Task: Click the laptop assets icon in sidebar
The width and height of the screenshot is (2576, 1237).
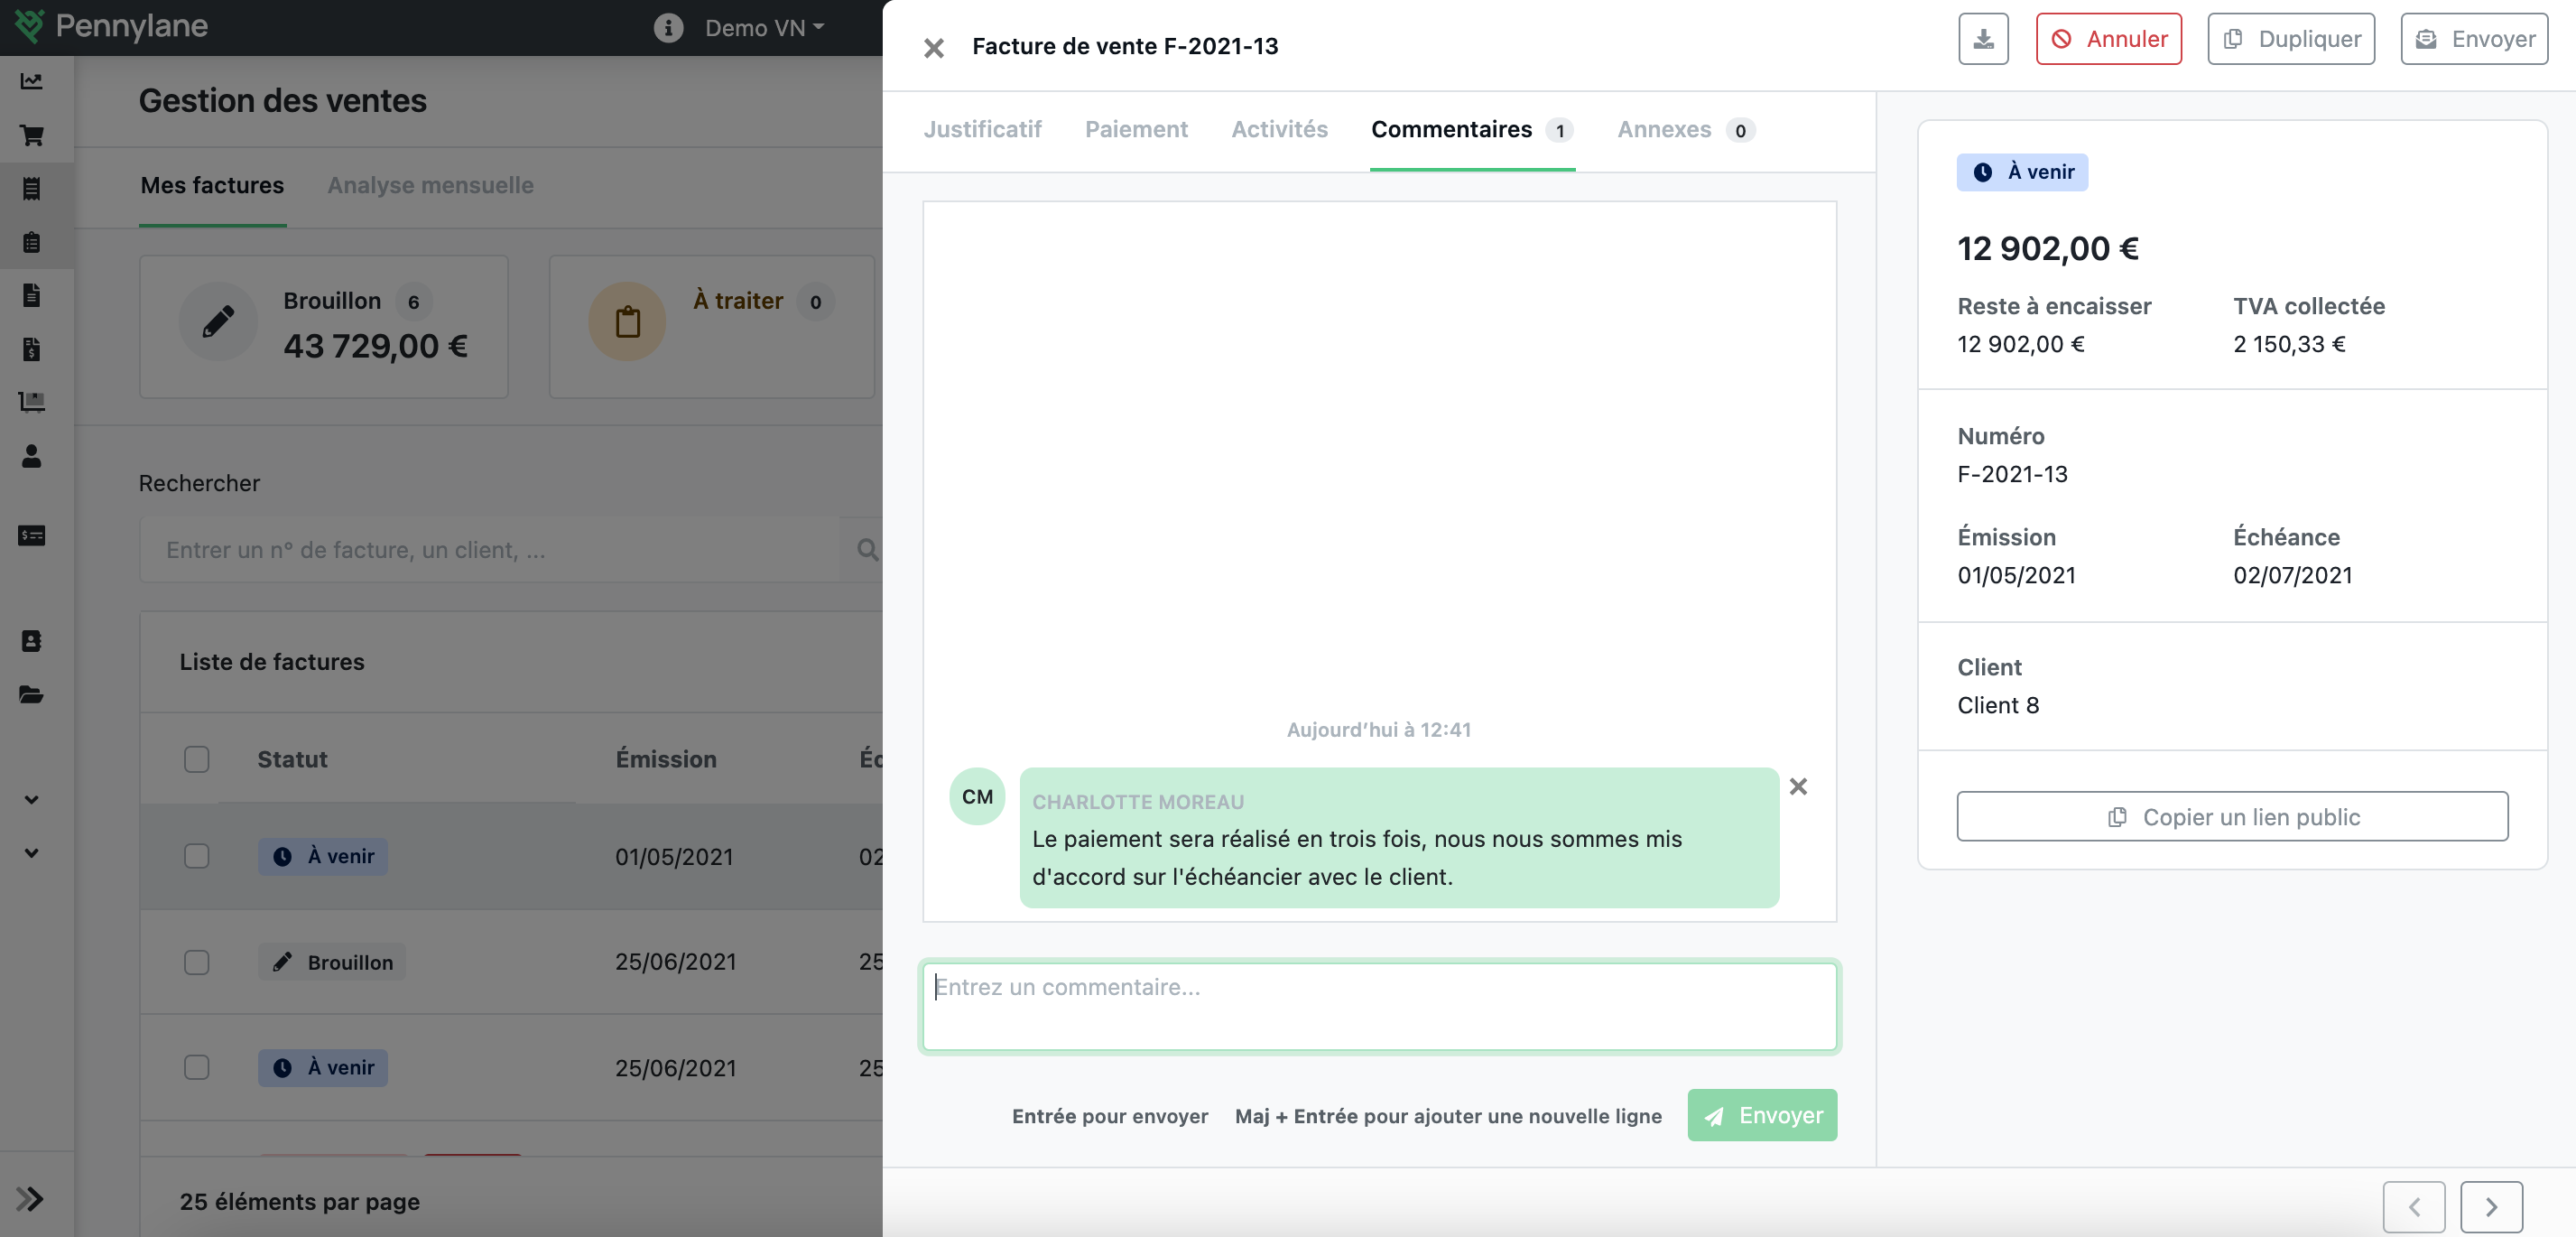Action: [31, 402]
